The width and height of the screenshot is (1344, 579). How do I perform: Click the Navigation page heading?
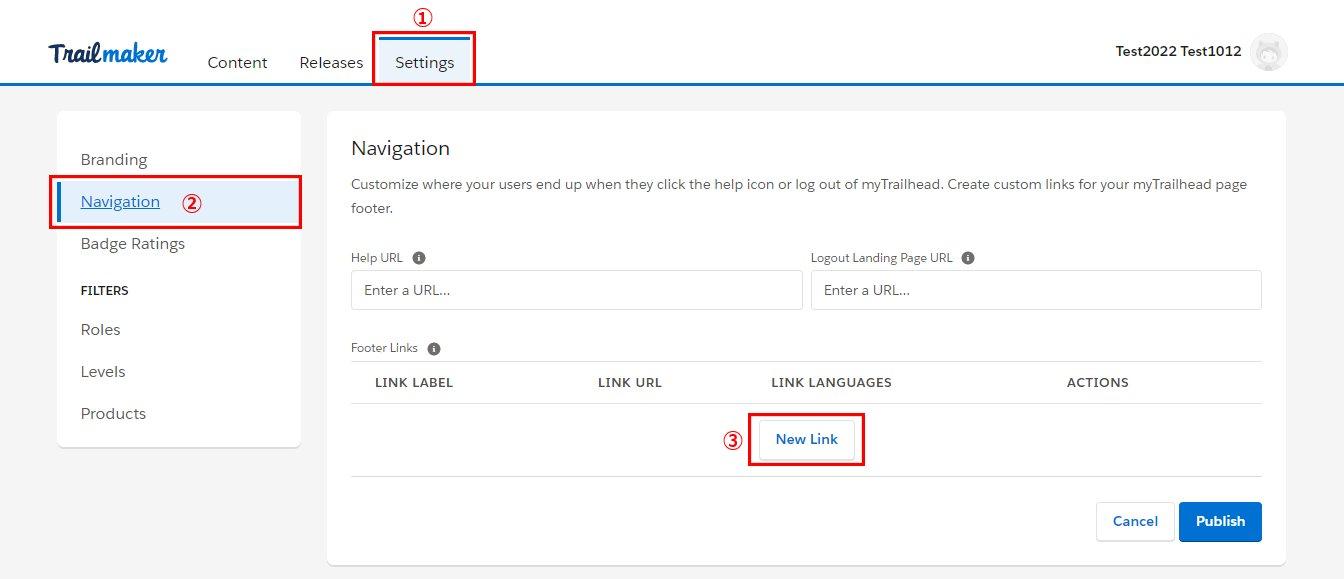tap(400, 148)
